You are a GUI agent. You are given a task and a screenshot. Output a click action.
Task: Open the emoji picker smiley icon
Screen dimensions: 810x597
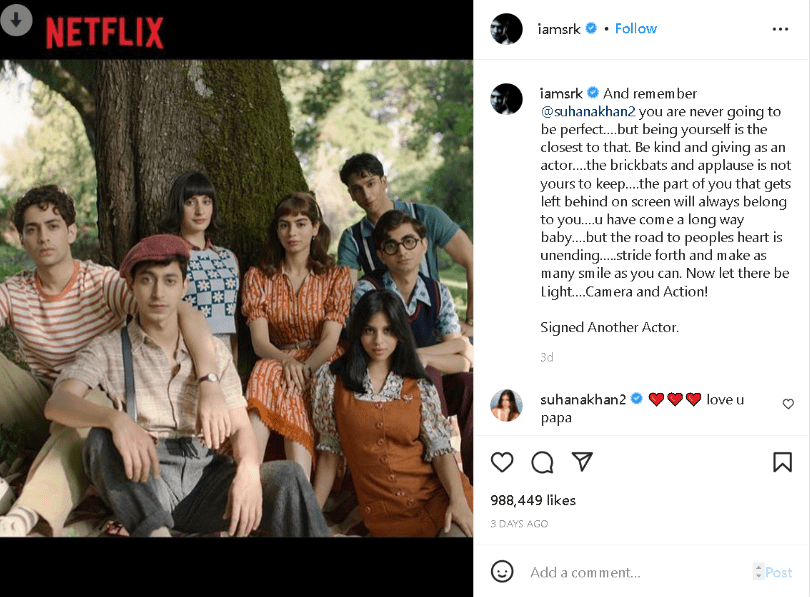click(502, 572)
